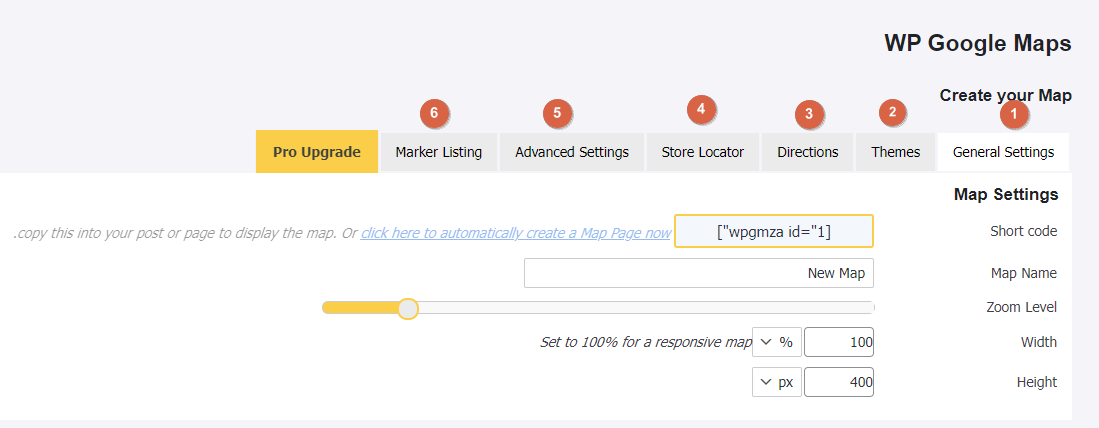Click the Width label
Viewport: 1099px width, 428px height.
pos(1039,343)
